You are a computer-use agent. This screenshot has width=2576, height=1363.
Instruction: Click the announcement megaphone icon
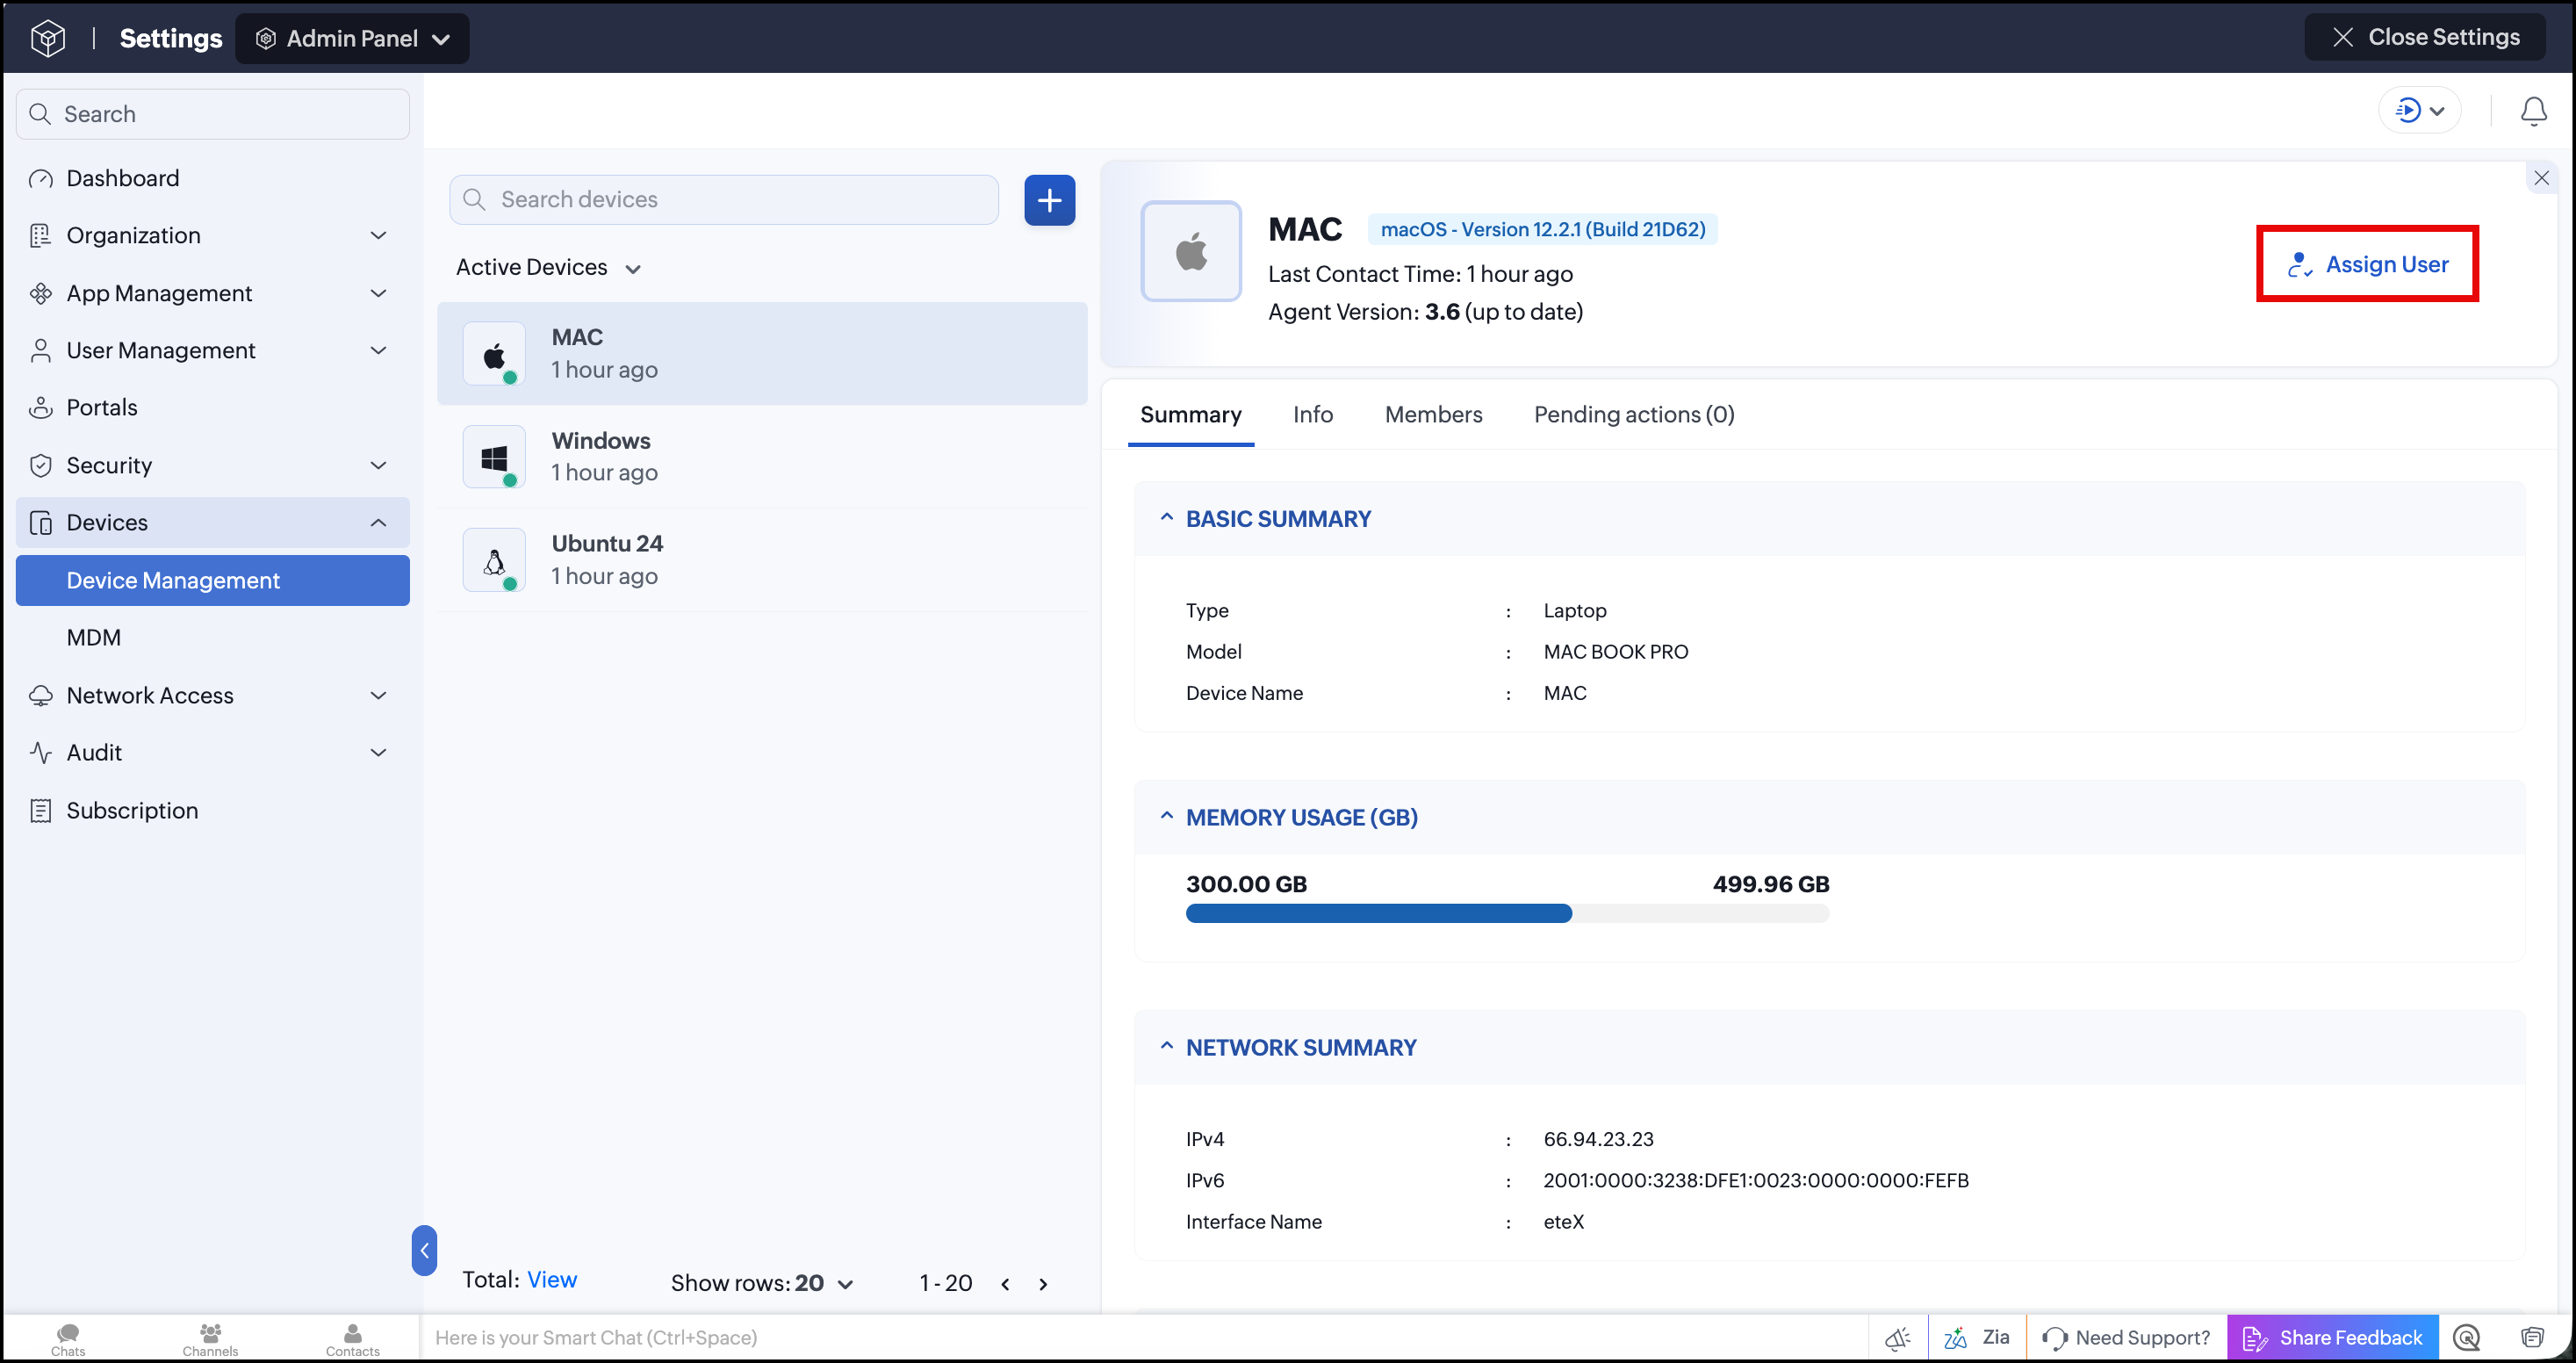pyautogui.click(x=1897, y=1338)
